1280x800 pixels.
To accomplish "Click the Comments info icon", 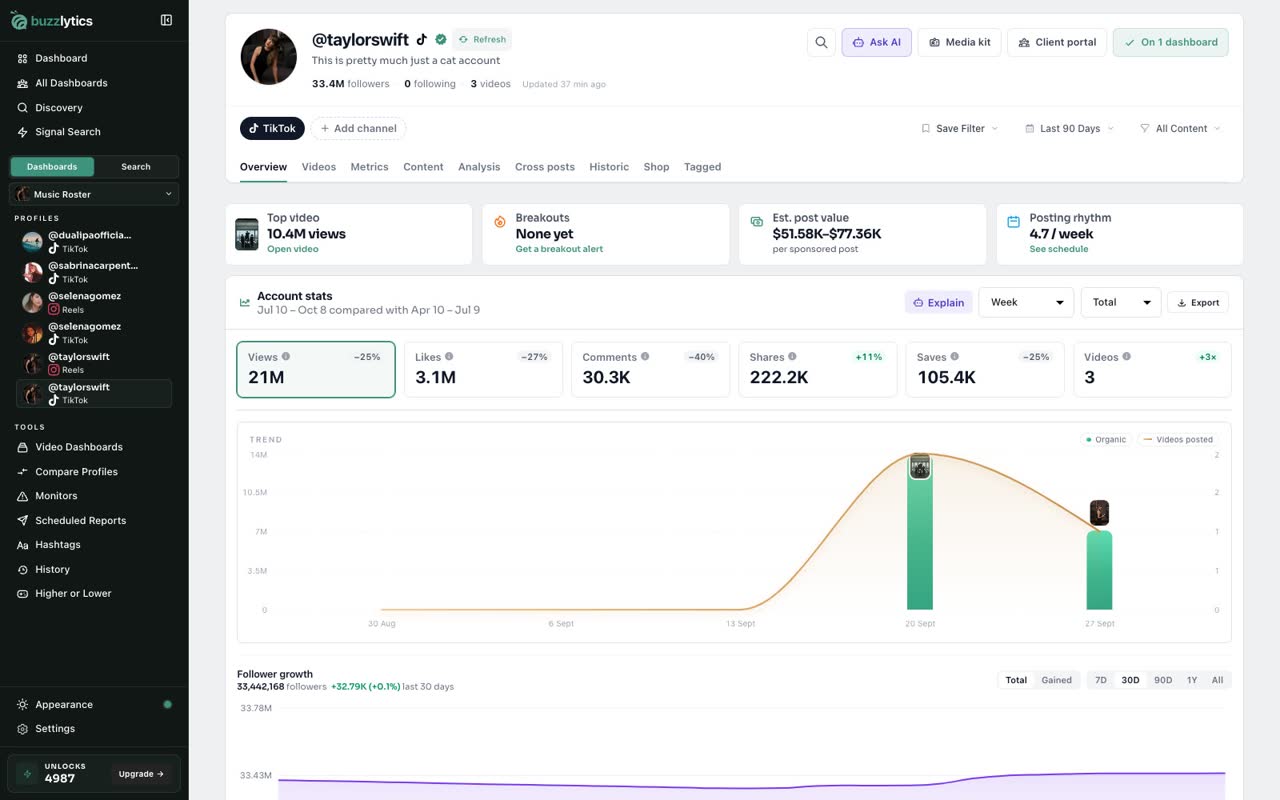I will (x=645, y=356).
